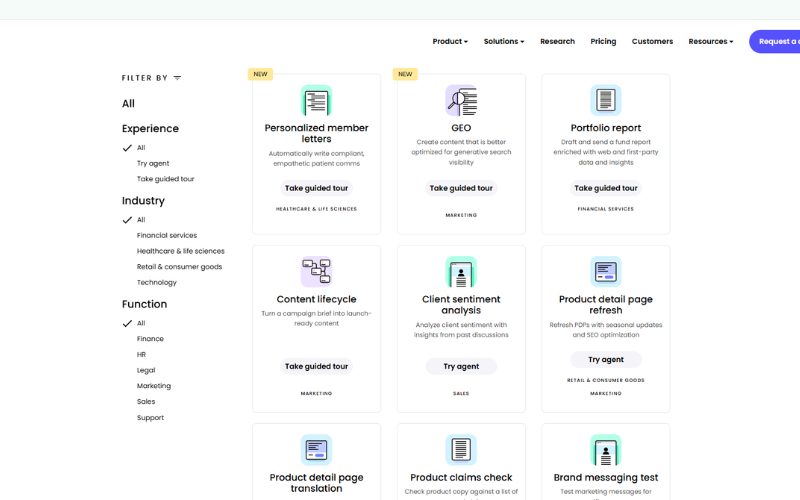The image size is (800, 500).
Task: Select All under Industry filter
Action: (x=141, y=220)
